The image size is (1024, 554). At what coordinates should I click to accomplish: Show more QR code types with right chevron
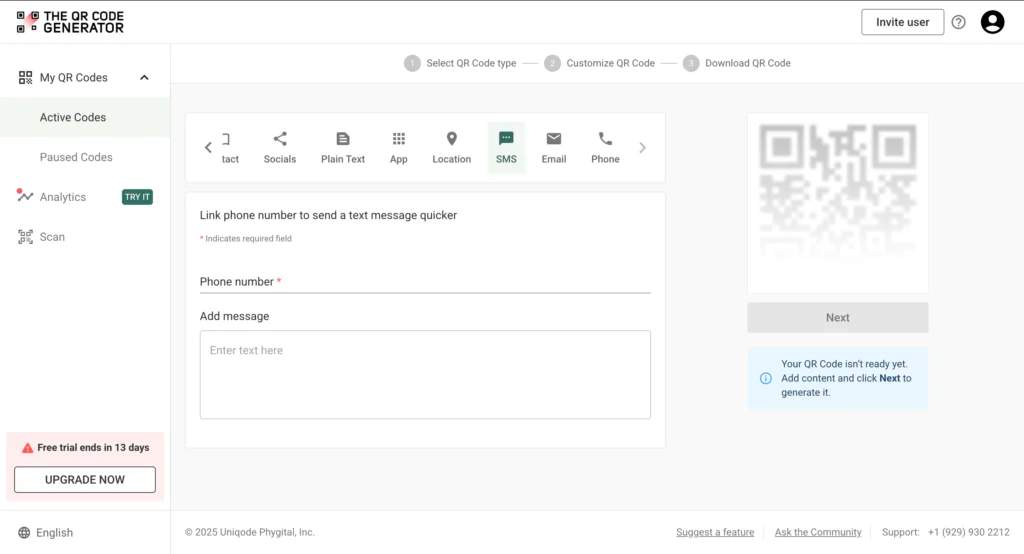(643, 148)
